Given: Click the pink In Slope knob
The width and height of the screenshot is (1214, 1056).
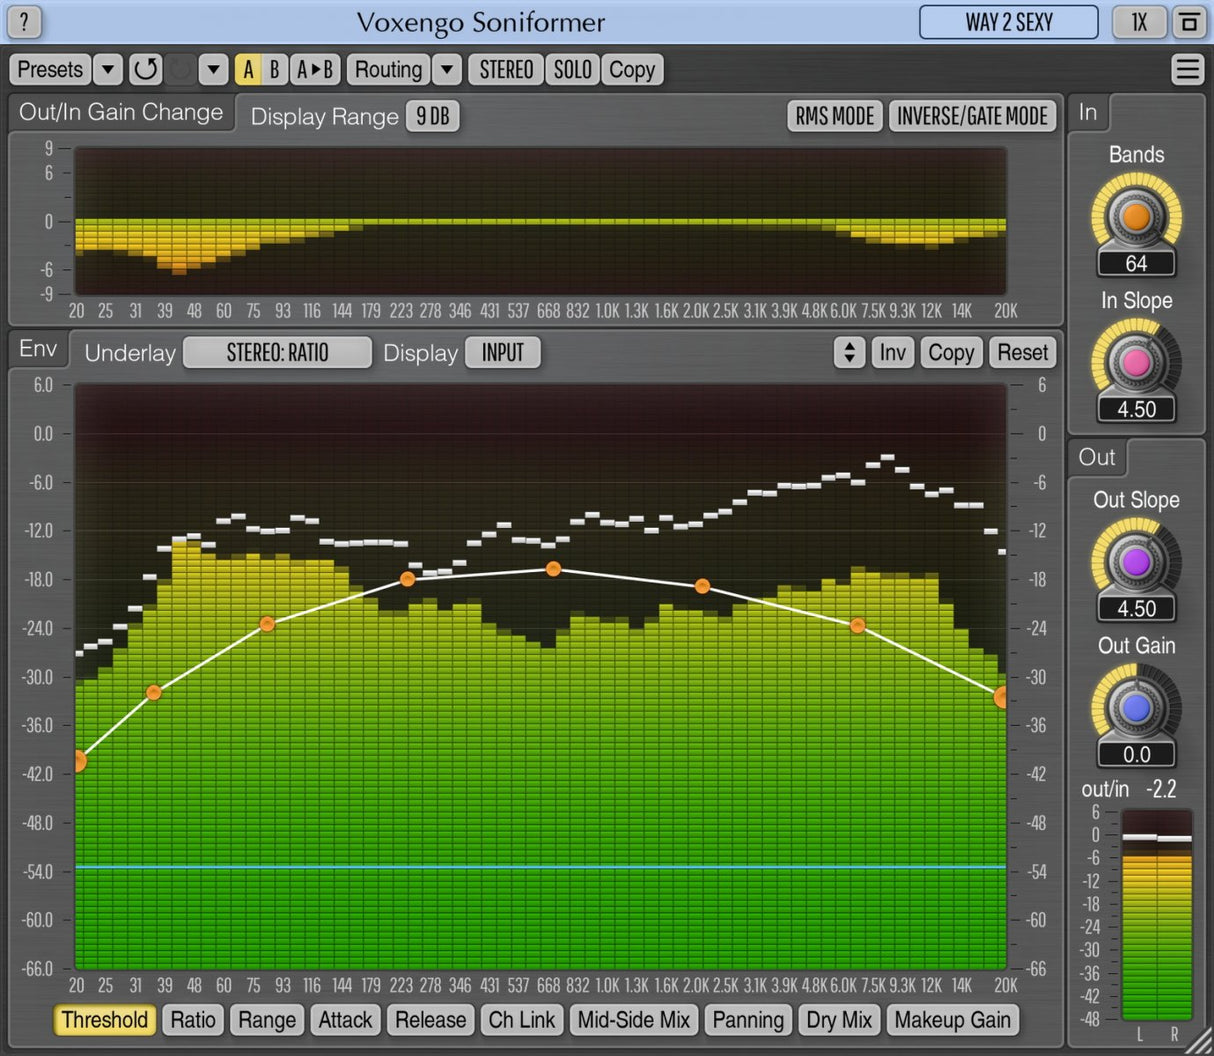Looking at the screenshot, I should tap(1136, 363).
